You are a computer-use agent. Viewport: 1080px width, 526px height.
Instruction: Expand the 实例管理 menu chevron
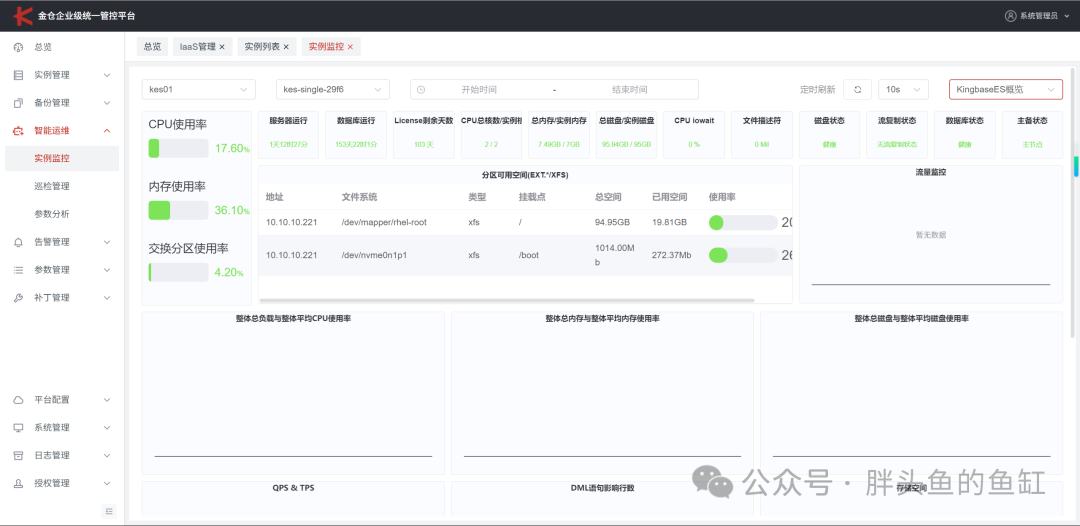[x=107, y=75]
